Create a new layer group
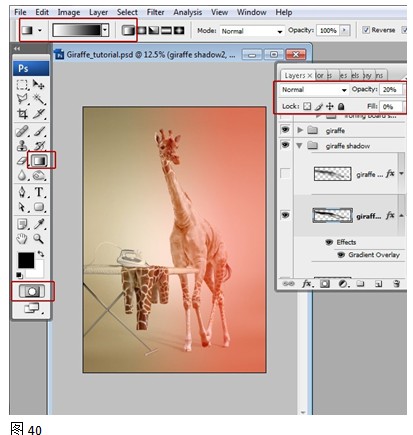This screenshot has height=435, width=413. click(x=360, y=284)
